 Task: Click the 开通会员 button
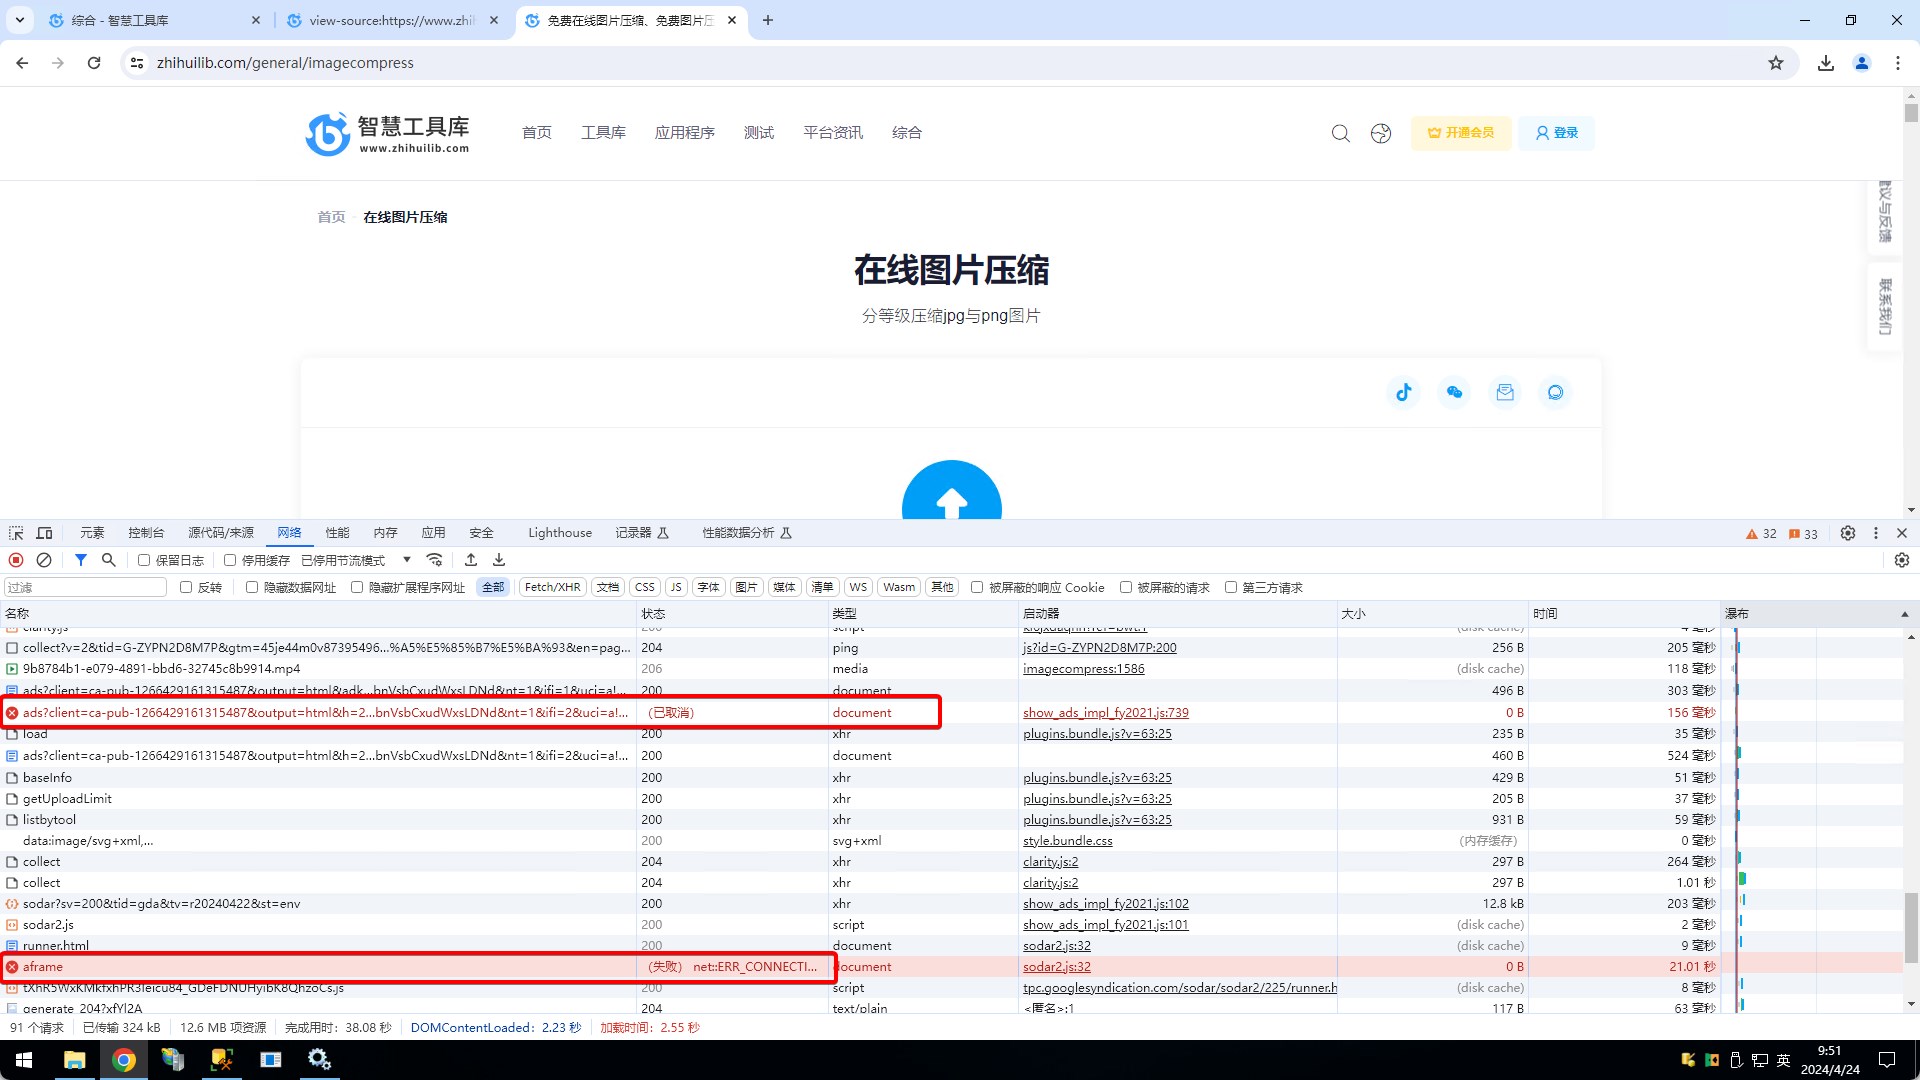click(1461, 133)
